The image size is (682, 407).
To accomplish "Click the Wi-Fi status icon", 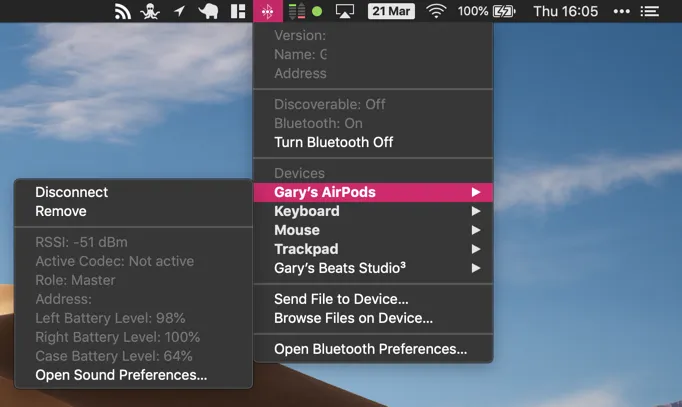I will pyautogui.click(x=436, y=12).
